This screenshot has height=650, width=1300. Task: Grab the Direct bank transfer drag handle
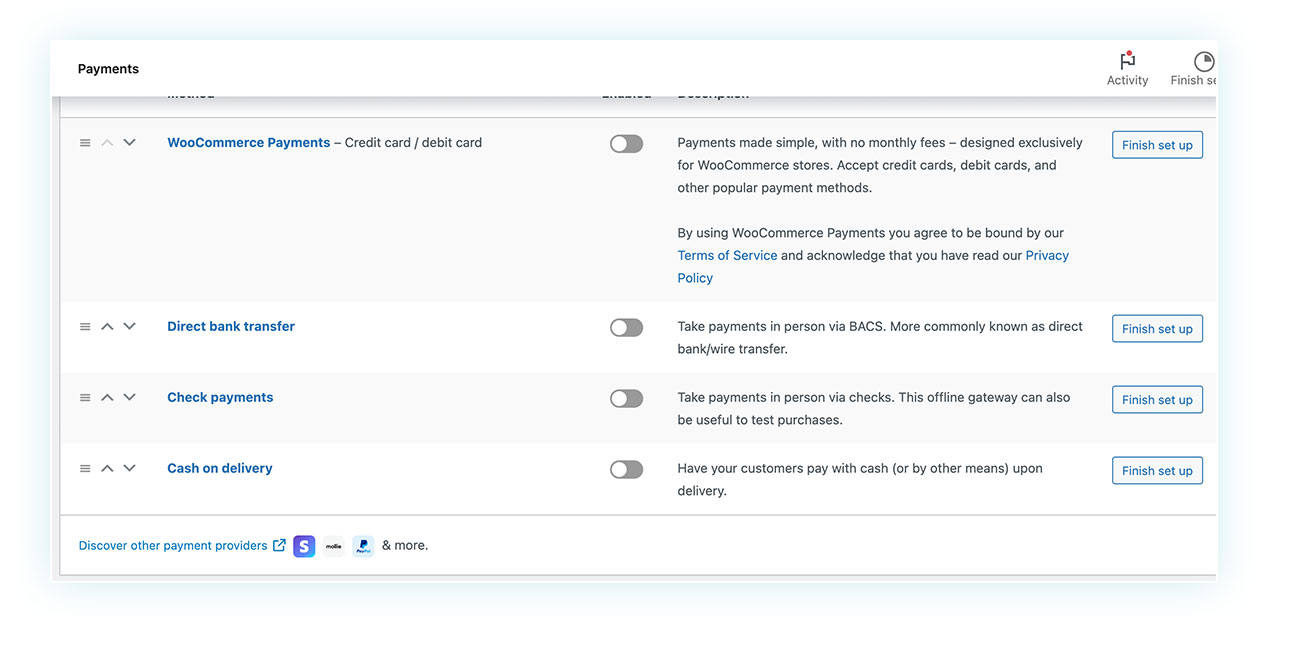click(x=85, y=327)
